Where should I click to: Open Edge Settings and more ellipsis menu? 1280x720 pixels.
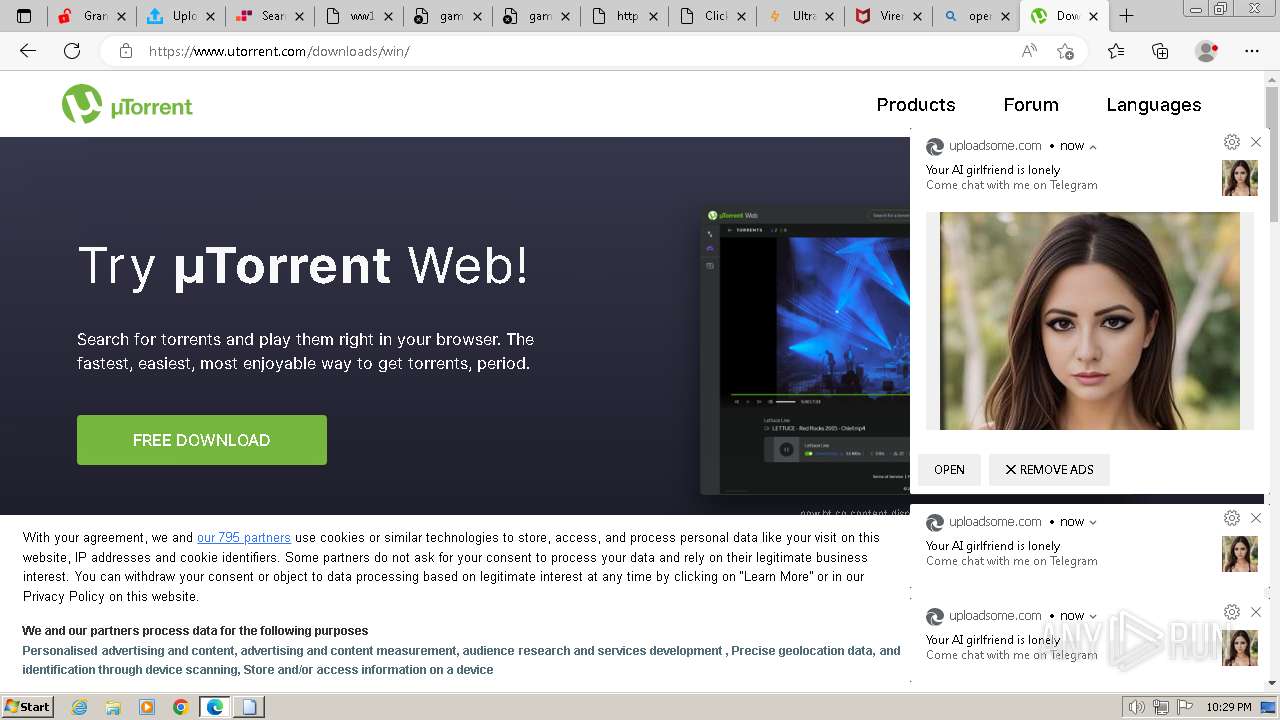click(1252, 51)
